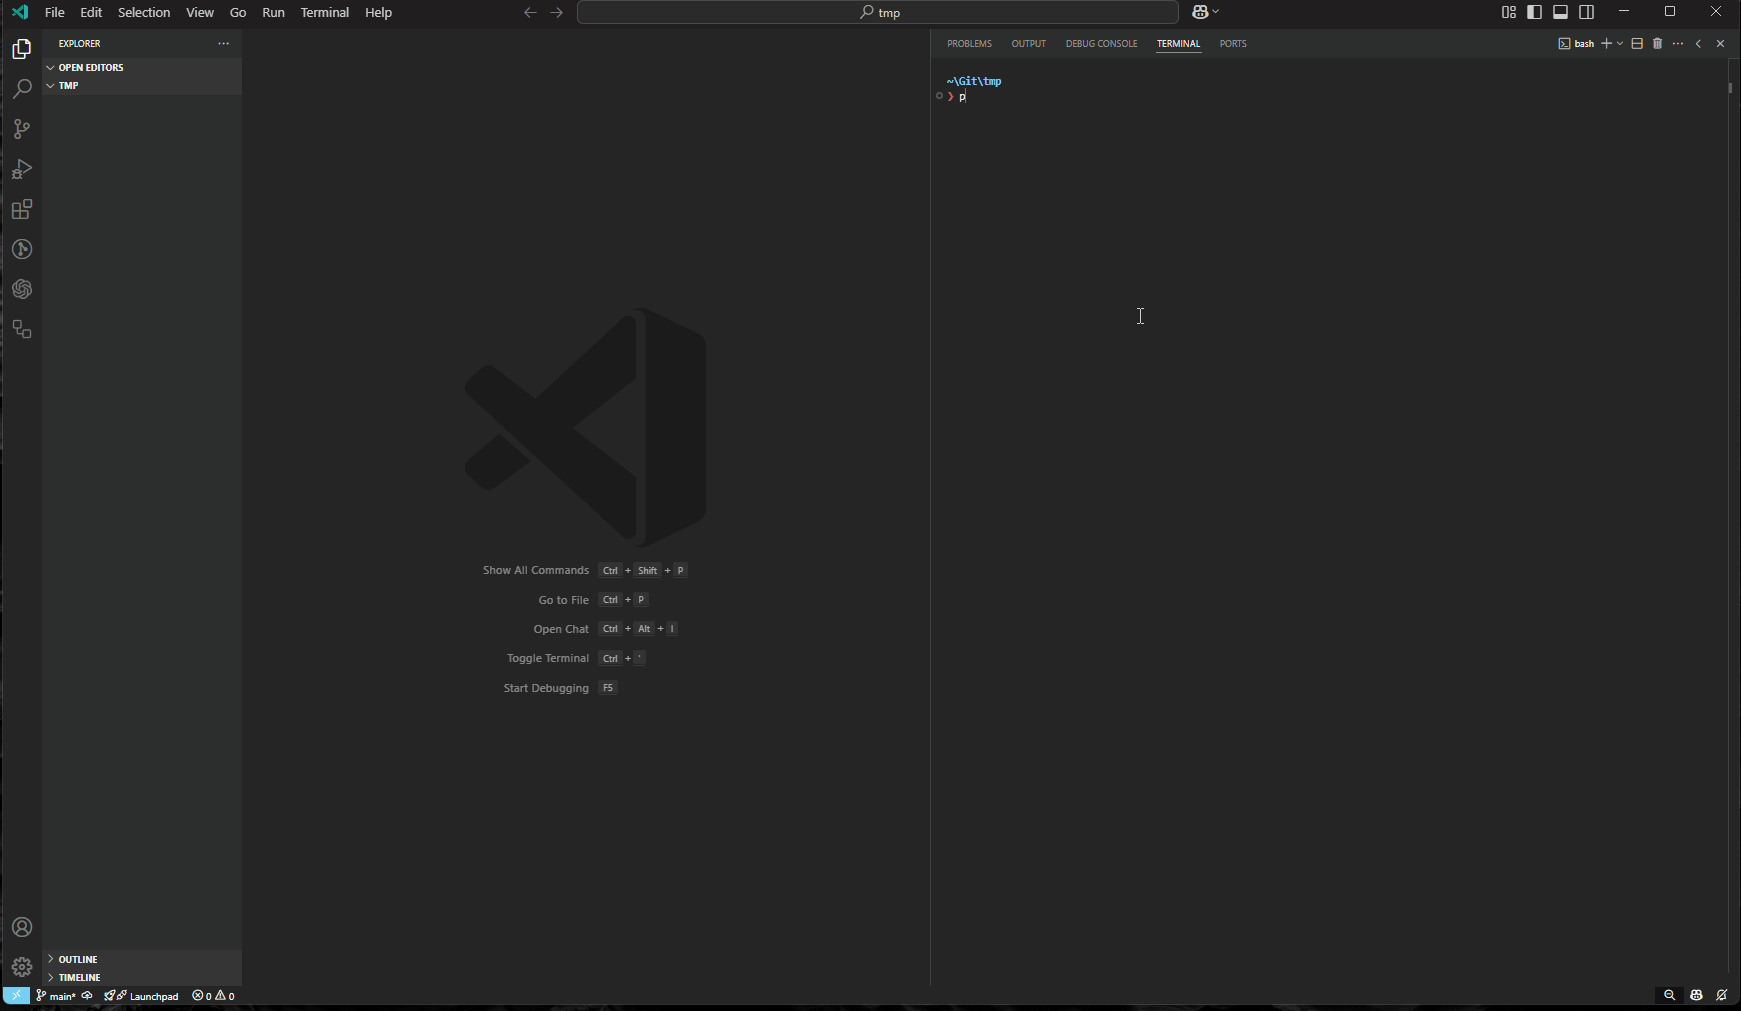The image size is (1741, 1011).
Task: Expand the Outline section
Action: (x=78, y=959)
